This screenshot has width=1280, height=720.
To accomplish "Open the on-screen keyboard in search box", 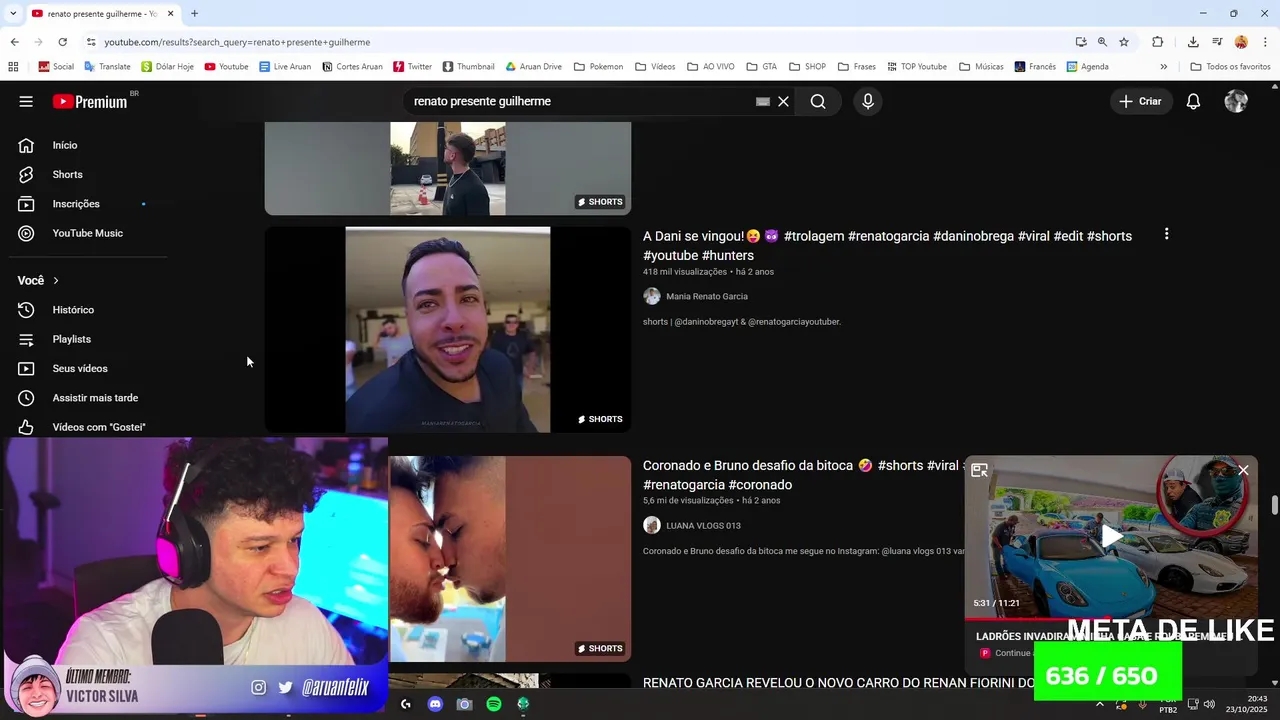I will (763, 101).
